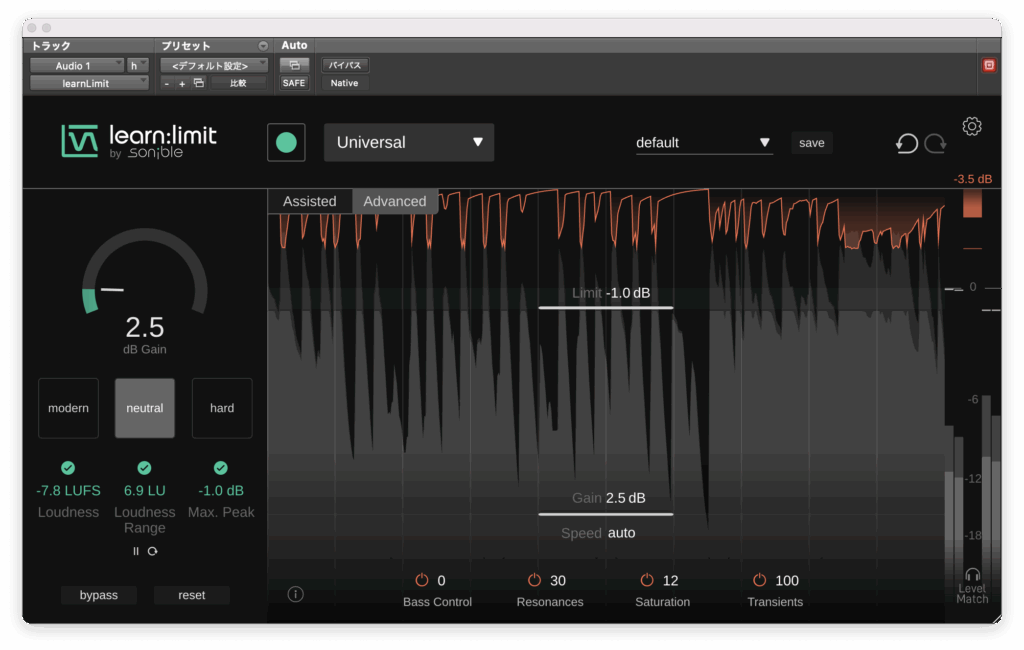Click the Bass Control value 0
Viewport: 1024px width, 650px height.
(441, 580)
